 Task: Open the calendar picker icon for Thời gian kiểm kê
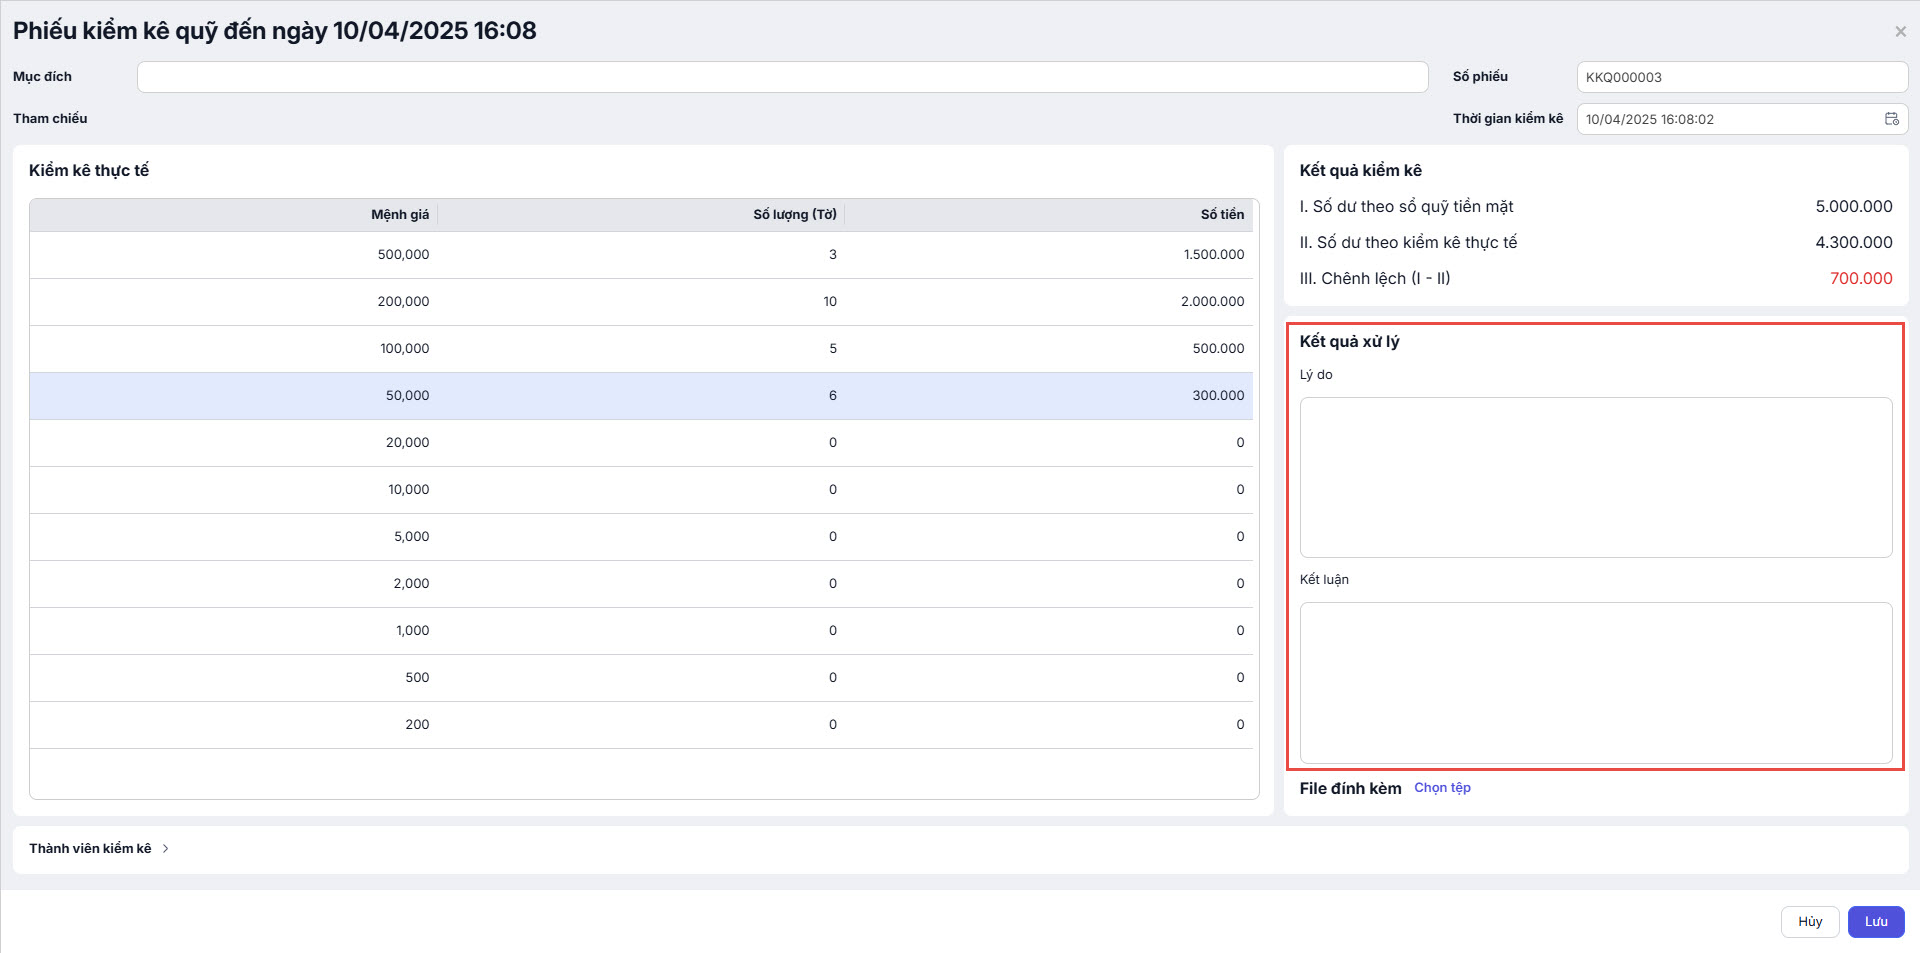1891,119
